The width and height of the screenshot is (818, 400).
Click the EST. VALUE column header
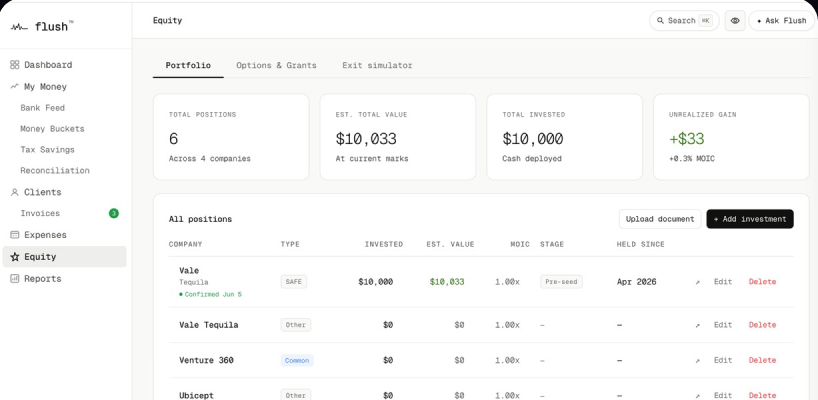(x=450, y=244)
